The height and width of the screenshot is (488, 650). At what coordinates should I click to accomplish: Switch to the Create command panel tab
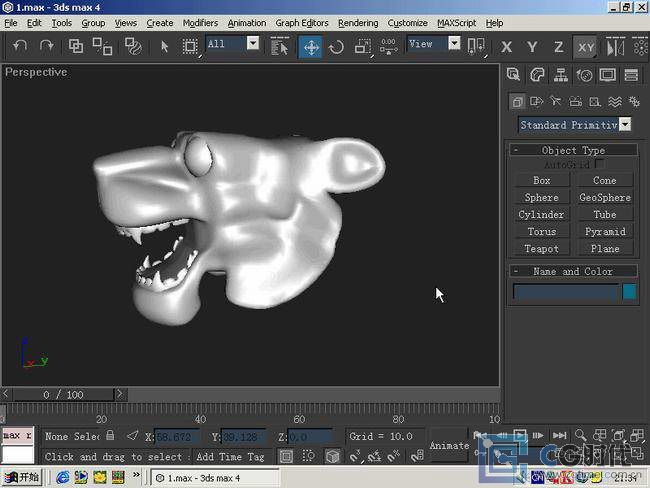click(x=513, y=75)
